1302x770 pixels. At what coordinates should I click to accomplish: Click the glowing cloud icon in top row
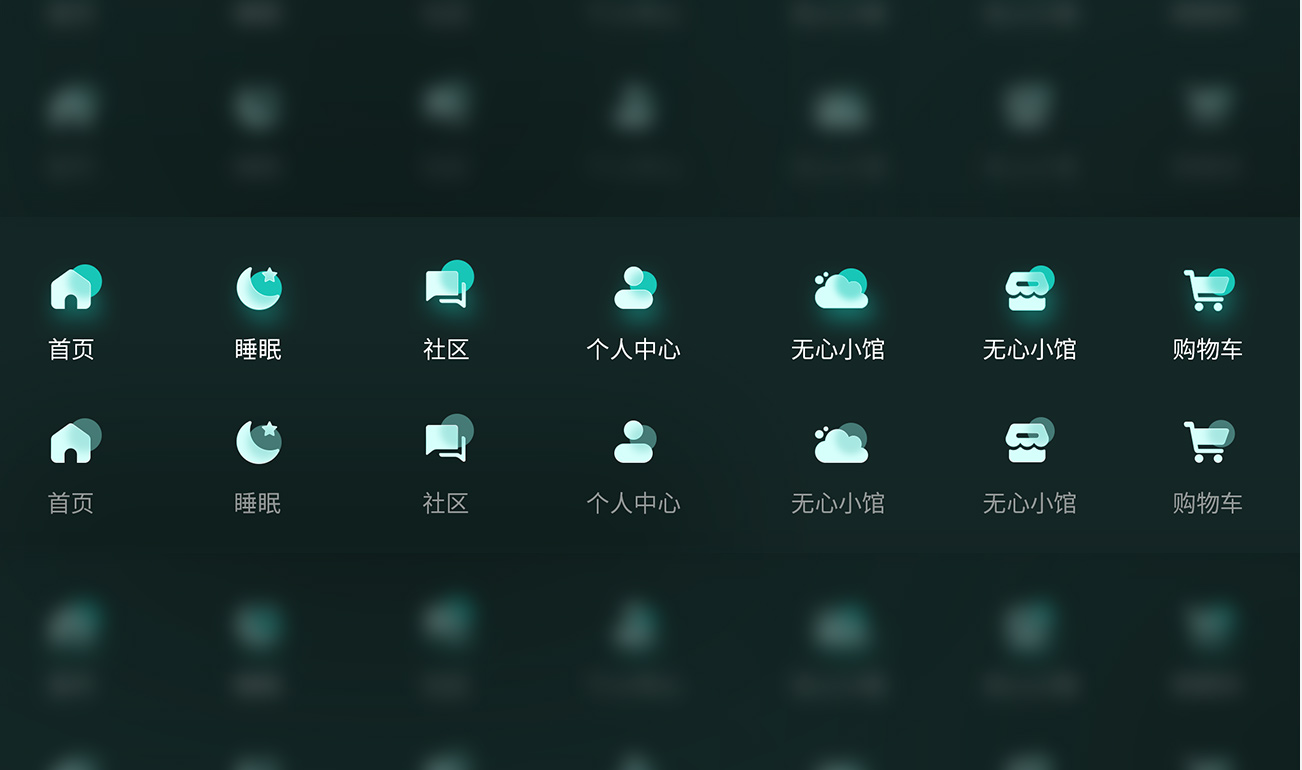840,289
